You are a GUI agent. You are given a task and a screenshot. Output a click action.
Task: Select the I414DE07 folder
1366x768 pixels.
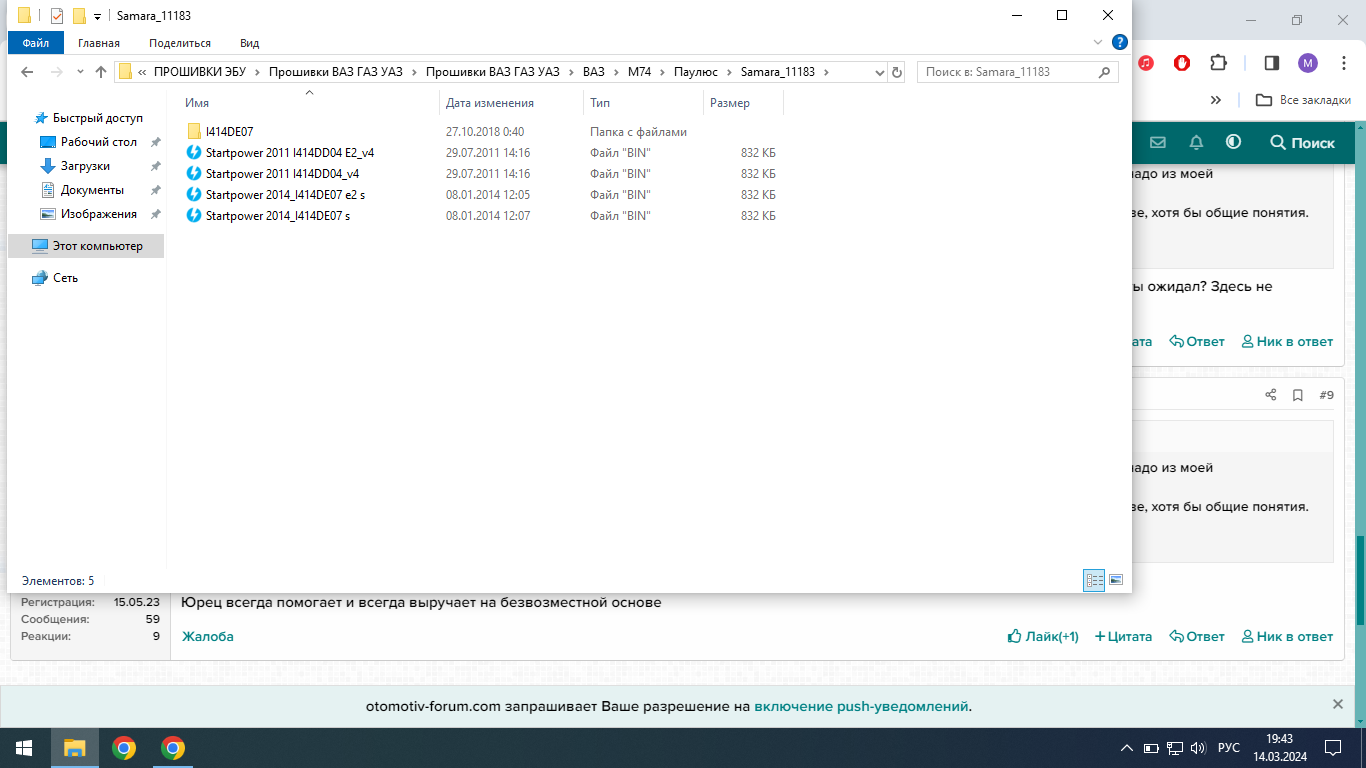pos(229,132)
